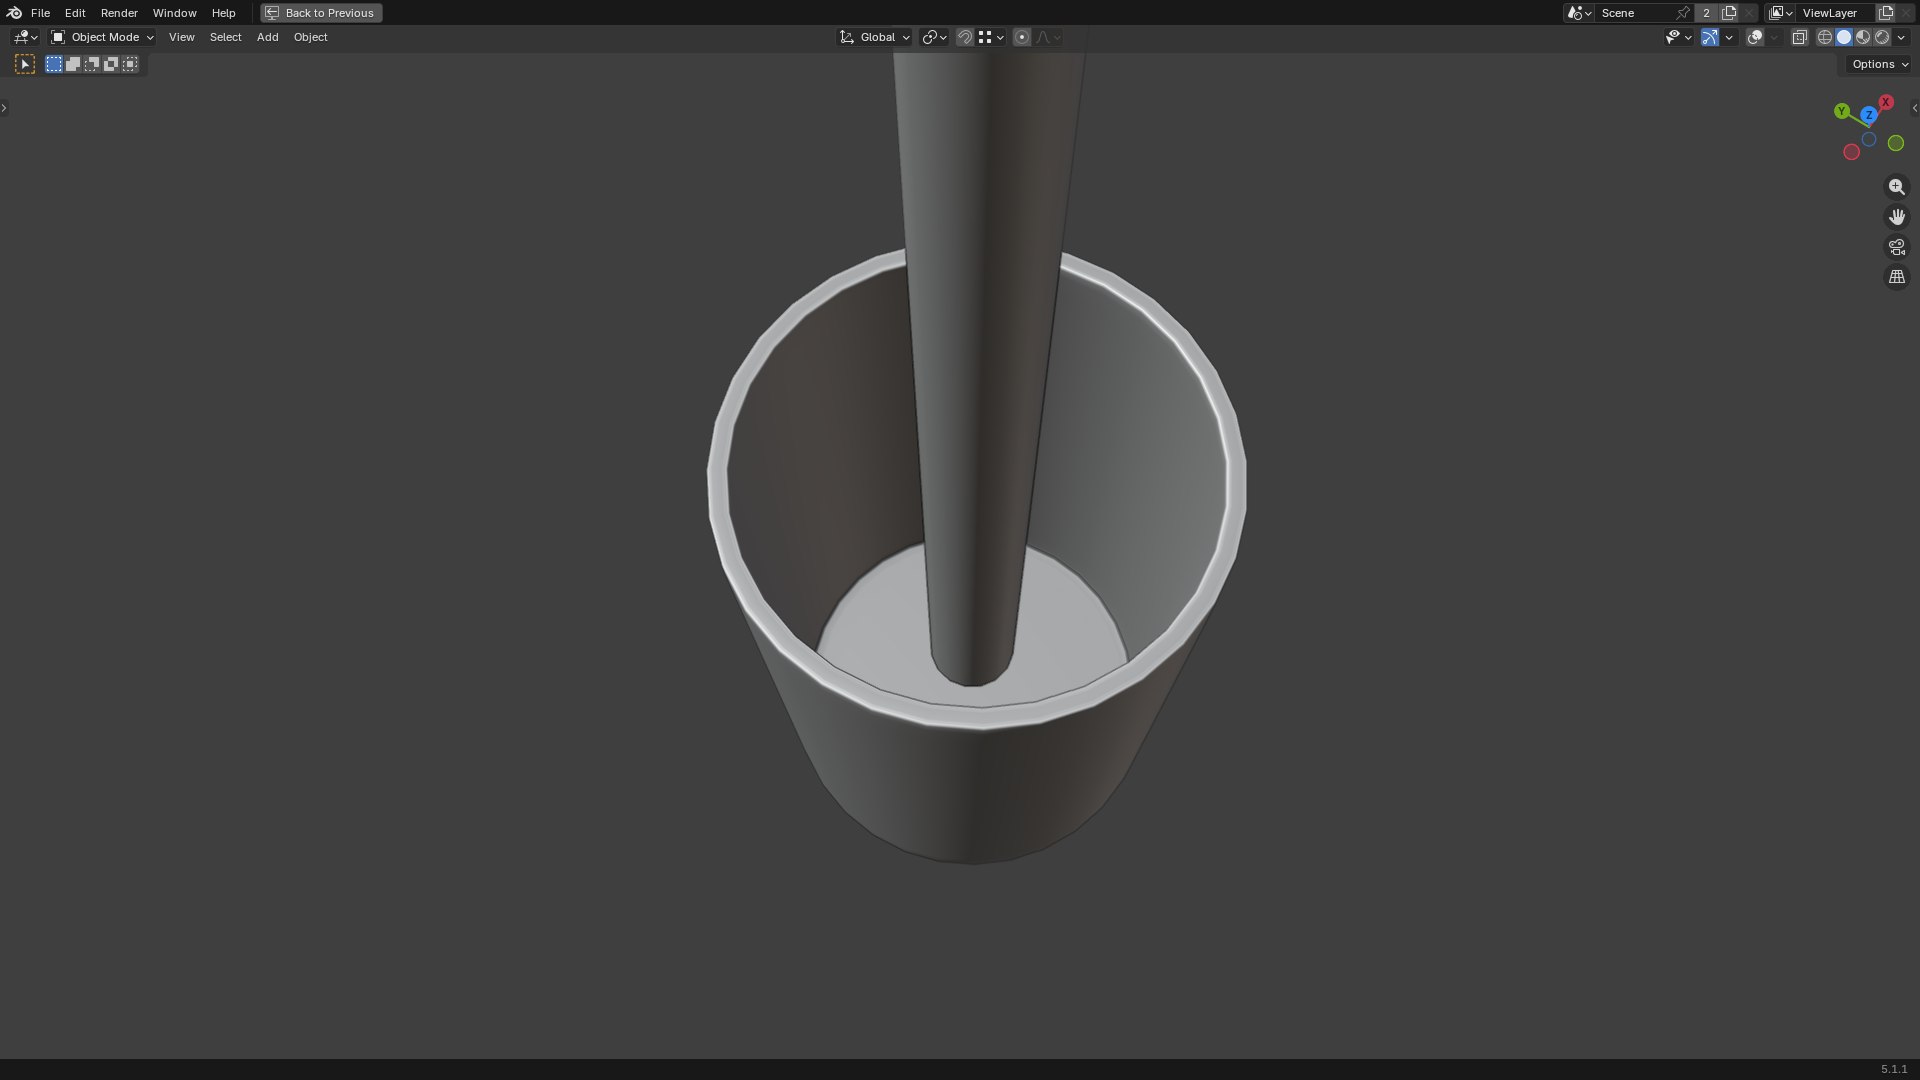Open snapping options dropdown
Screen dimensions: 1920x1080
click(x=991, y=37)
